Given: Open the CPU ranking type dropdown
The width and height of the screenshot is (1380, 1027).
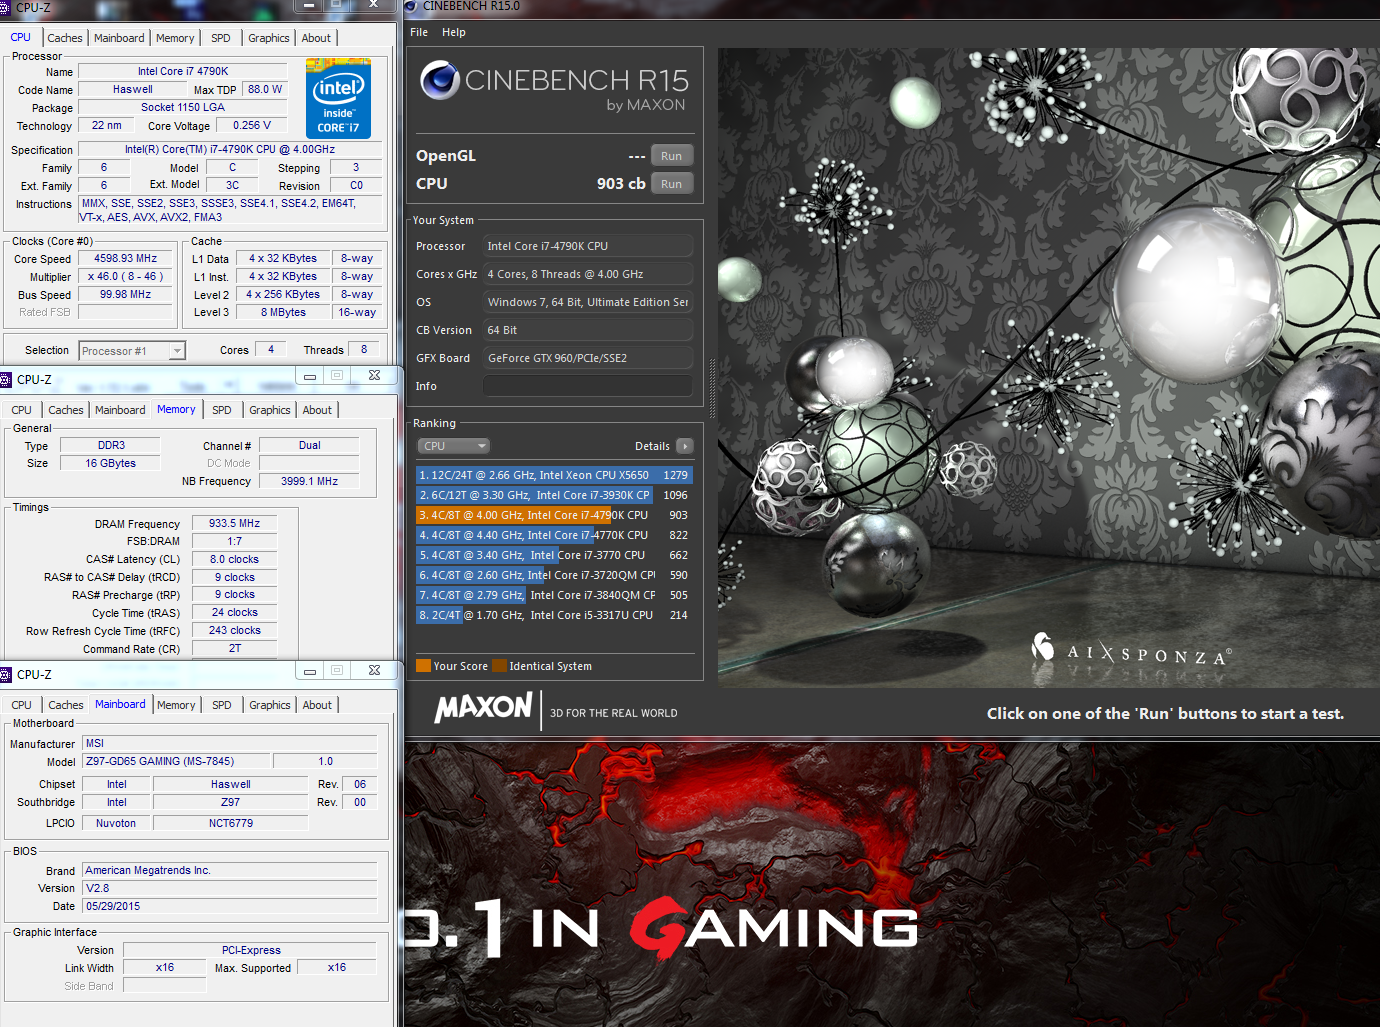Looking at the screenshot, I should (453, 446).
